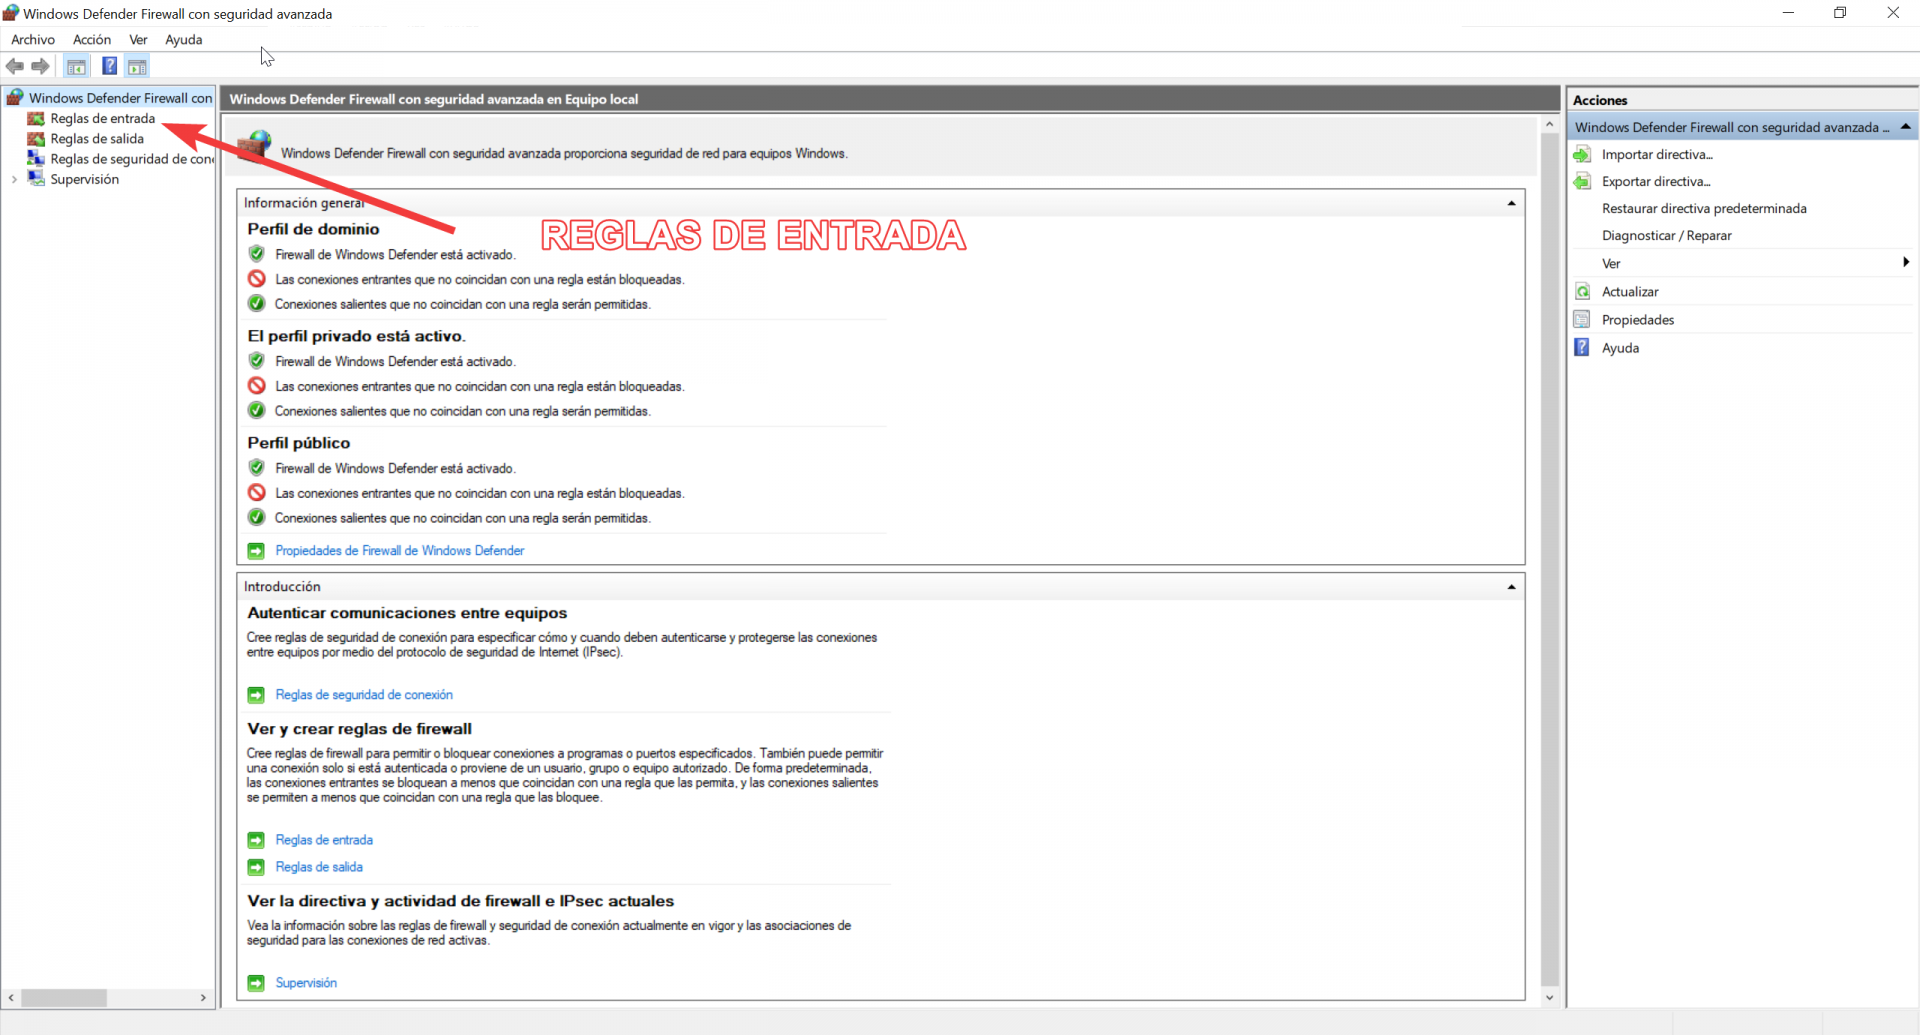Click "Ver y crear reglas de firewall" heading
Image resolution: width=1920 pixels, height=1035 pixels.
(x=359, y=729)
